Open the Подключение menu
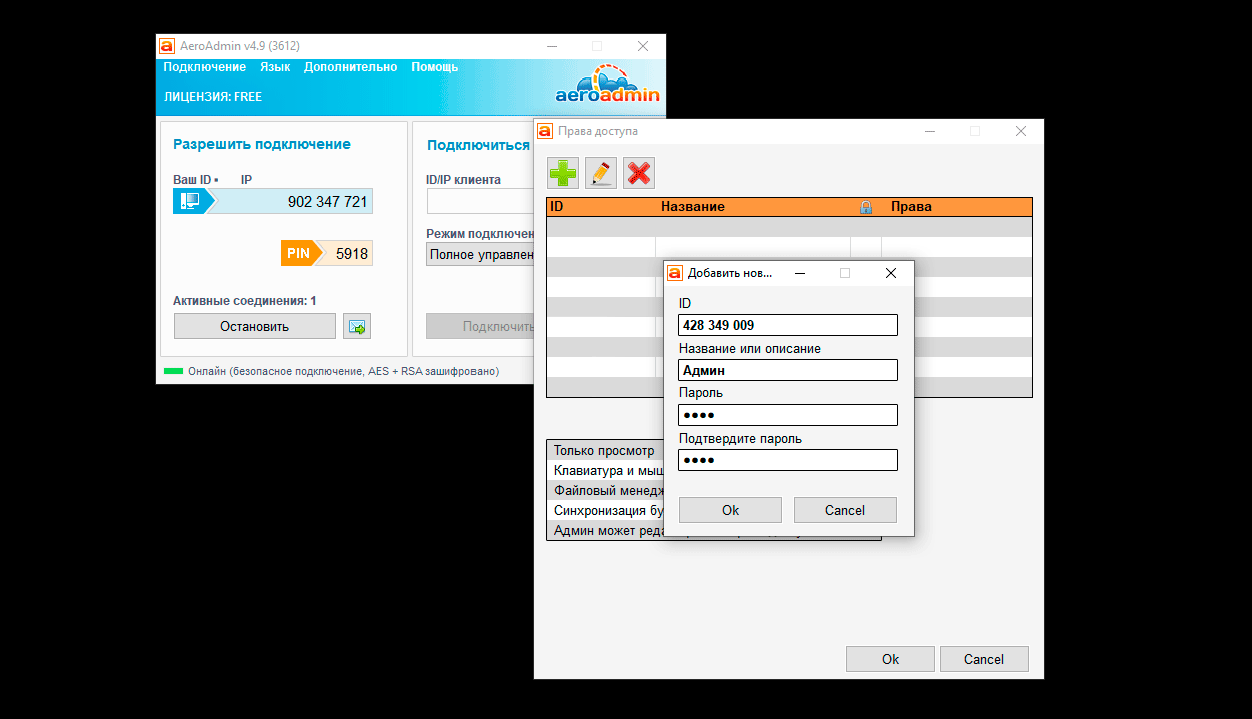Image resolution: width=1252 pixels, height=719 pixels. point(205,67)
